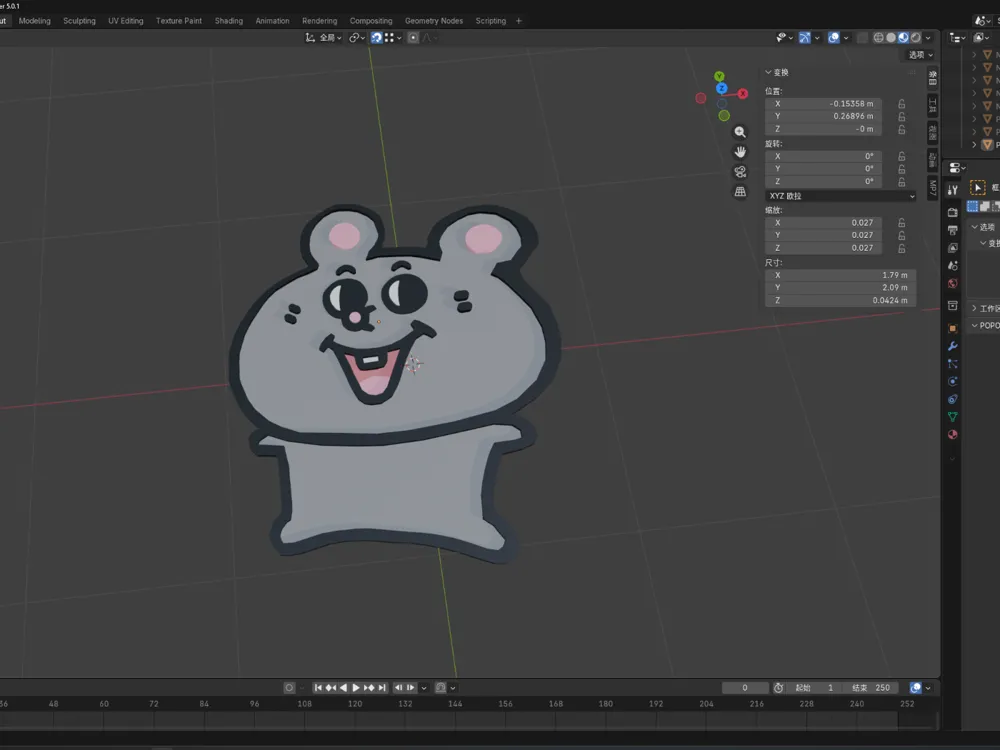Open the Object properties orange square

coord(953,328)
